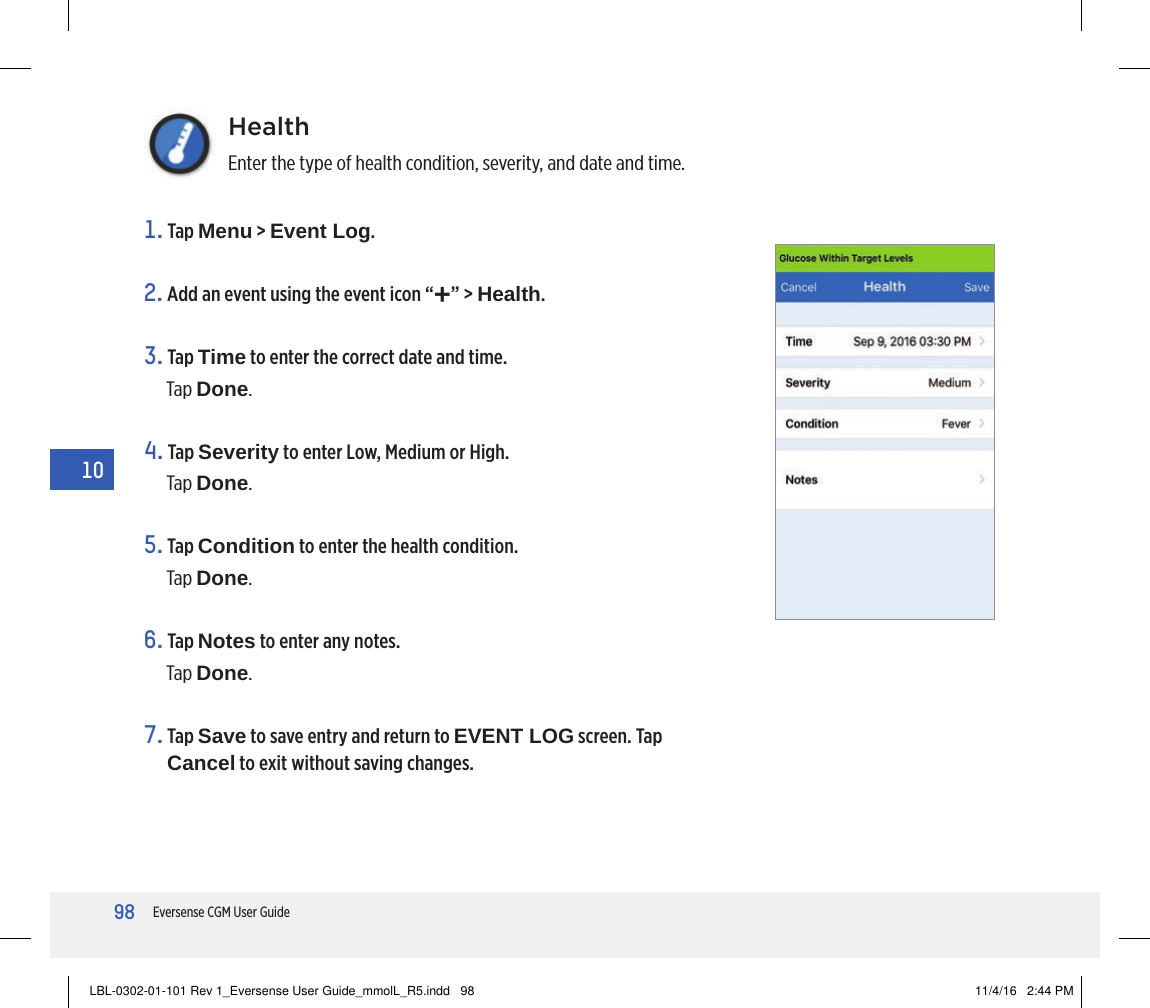Open the Time row chevron
This screenshot has height=1008, width=1150.
(x=981, y=341)
